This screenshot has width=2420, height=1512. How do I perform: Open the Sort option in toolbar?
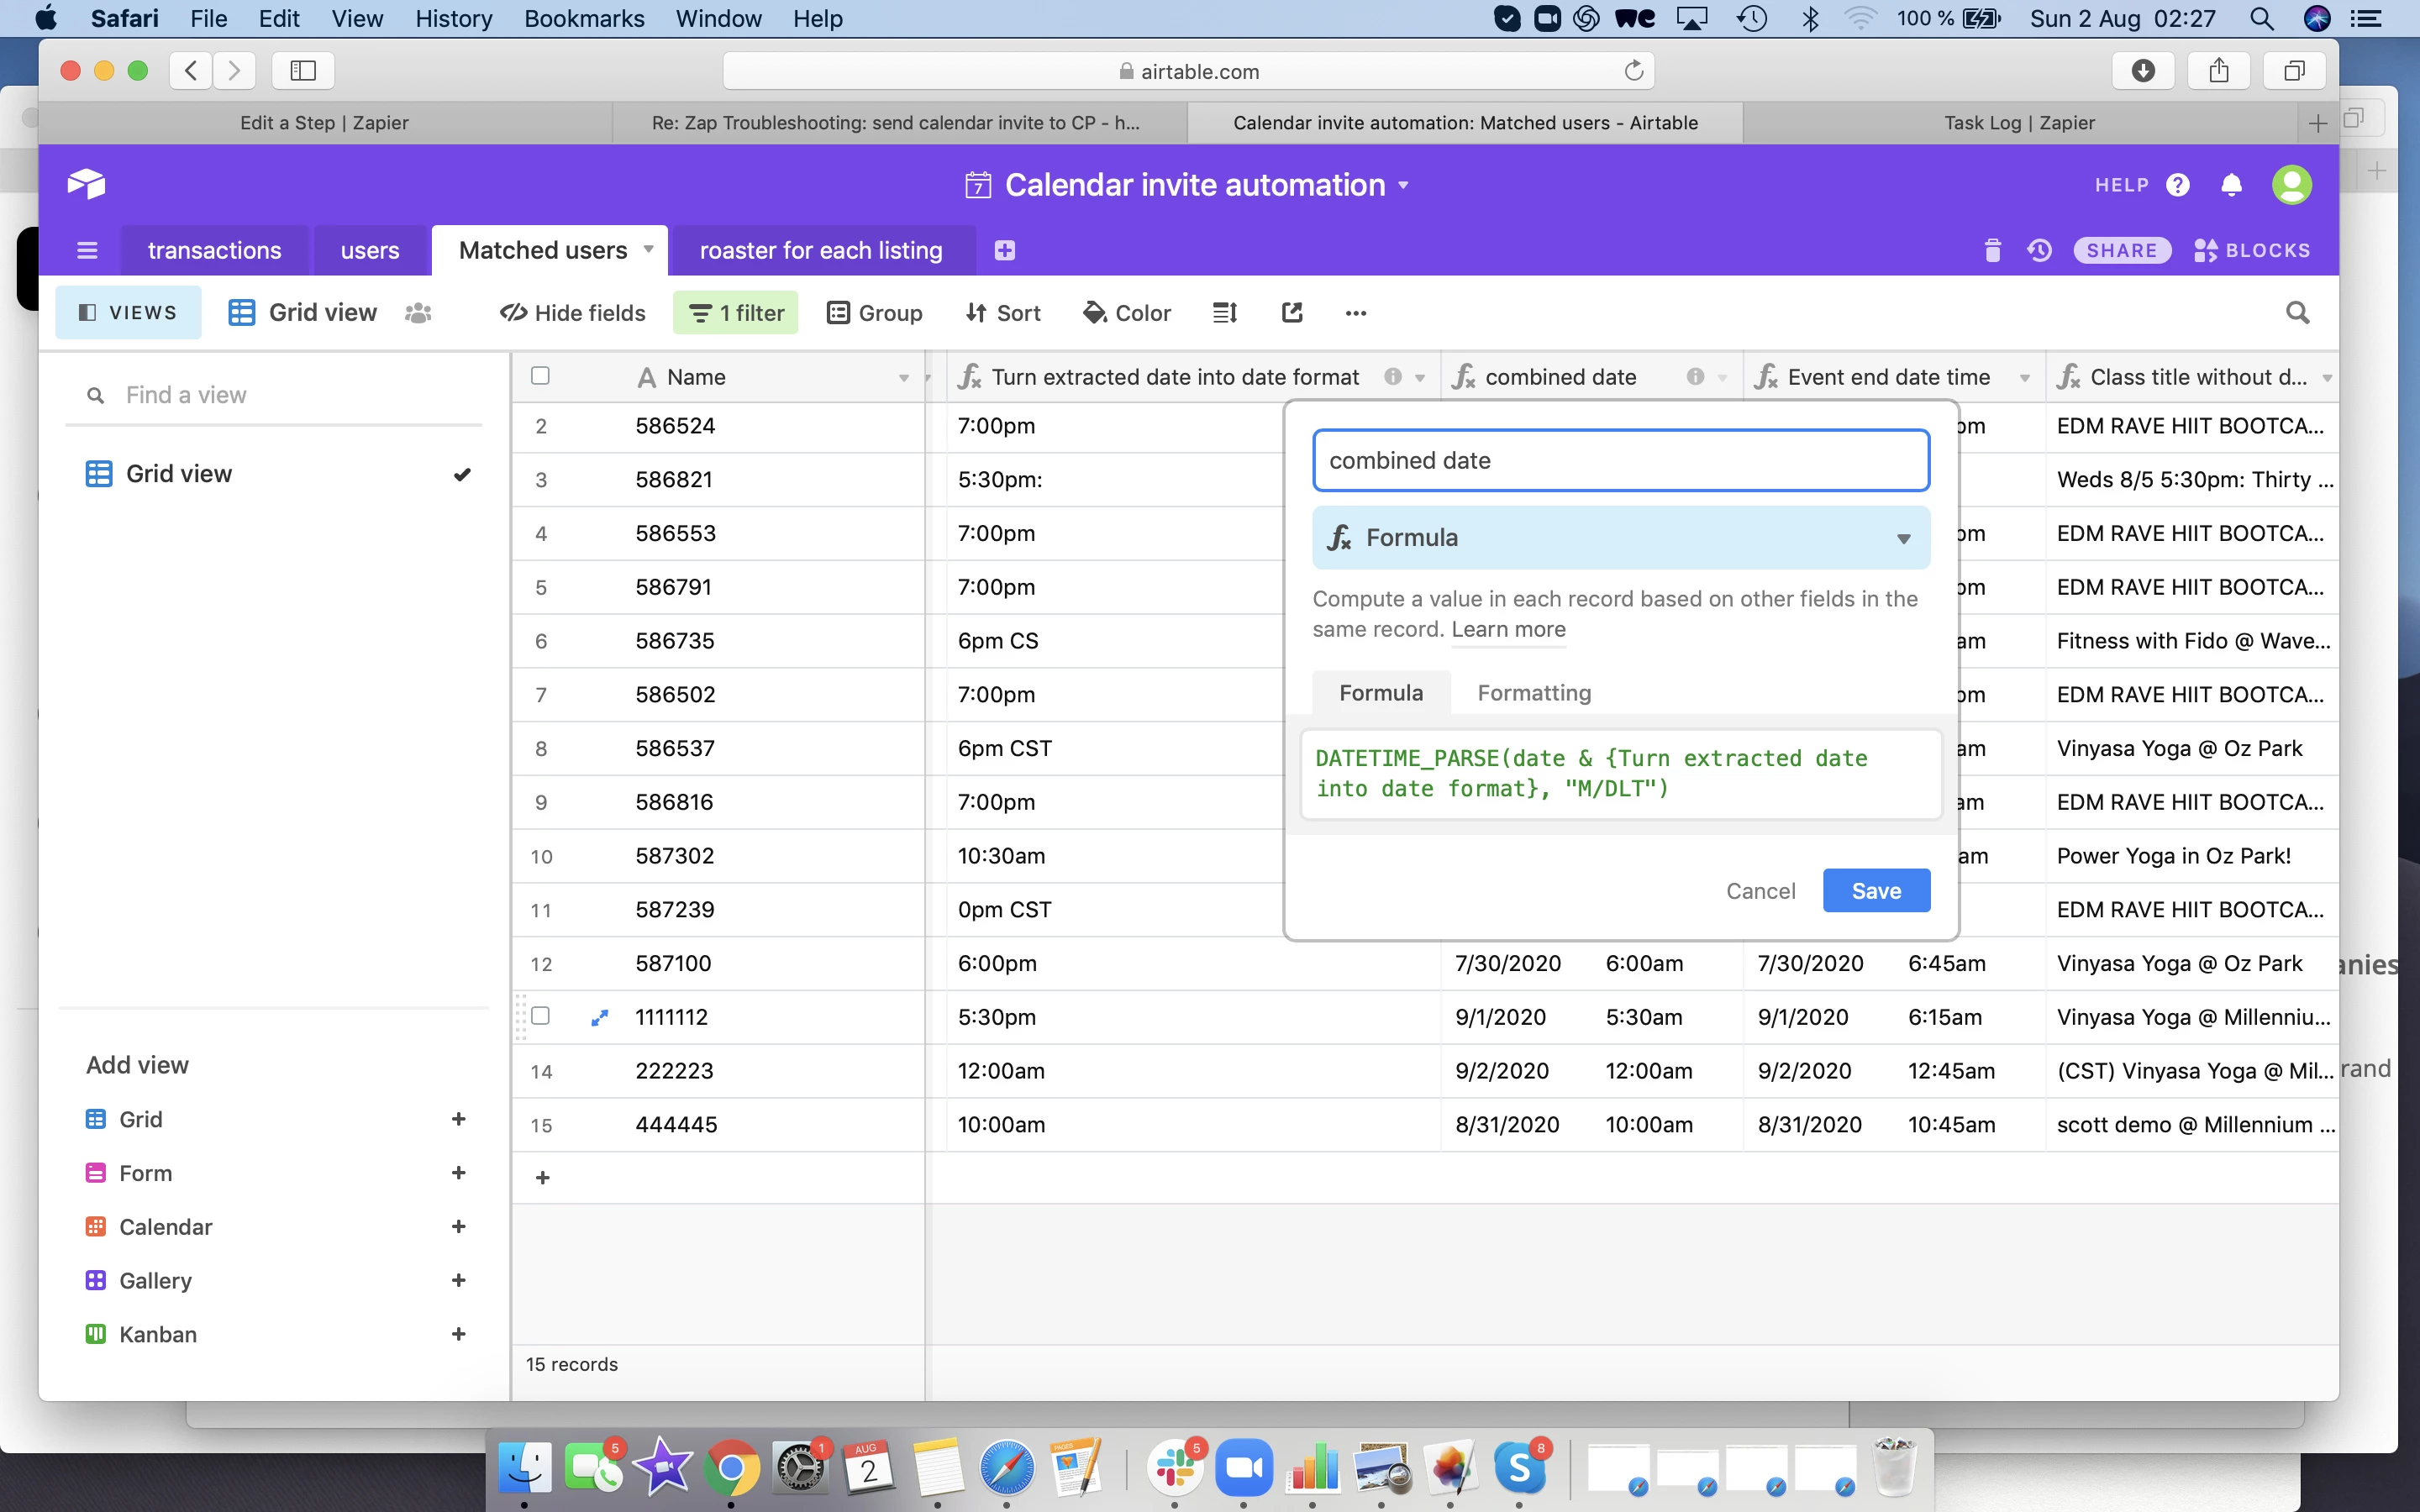click(1003, 313)
